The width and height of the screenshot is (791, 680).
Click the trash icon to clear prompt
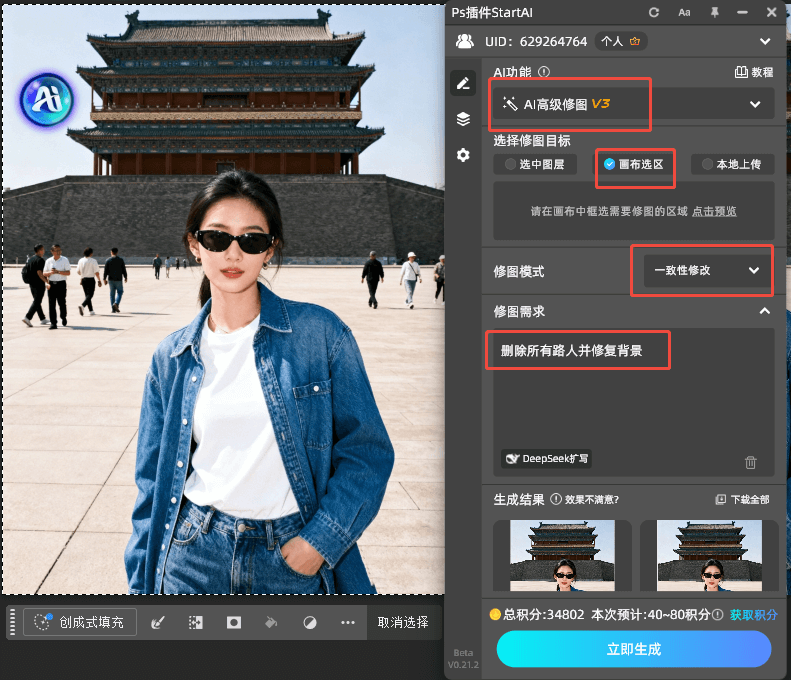point(751,462)
